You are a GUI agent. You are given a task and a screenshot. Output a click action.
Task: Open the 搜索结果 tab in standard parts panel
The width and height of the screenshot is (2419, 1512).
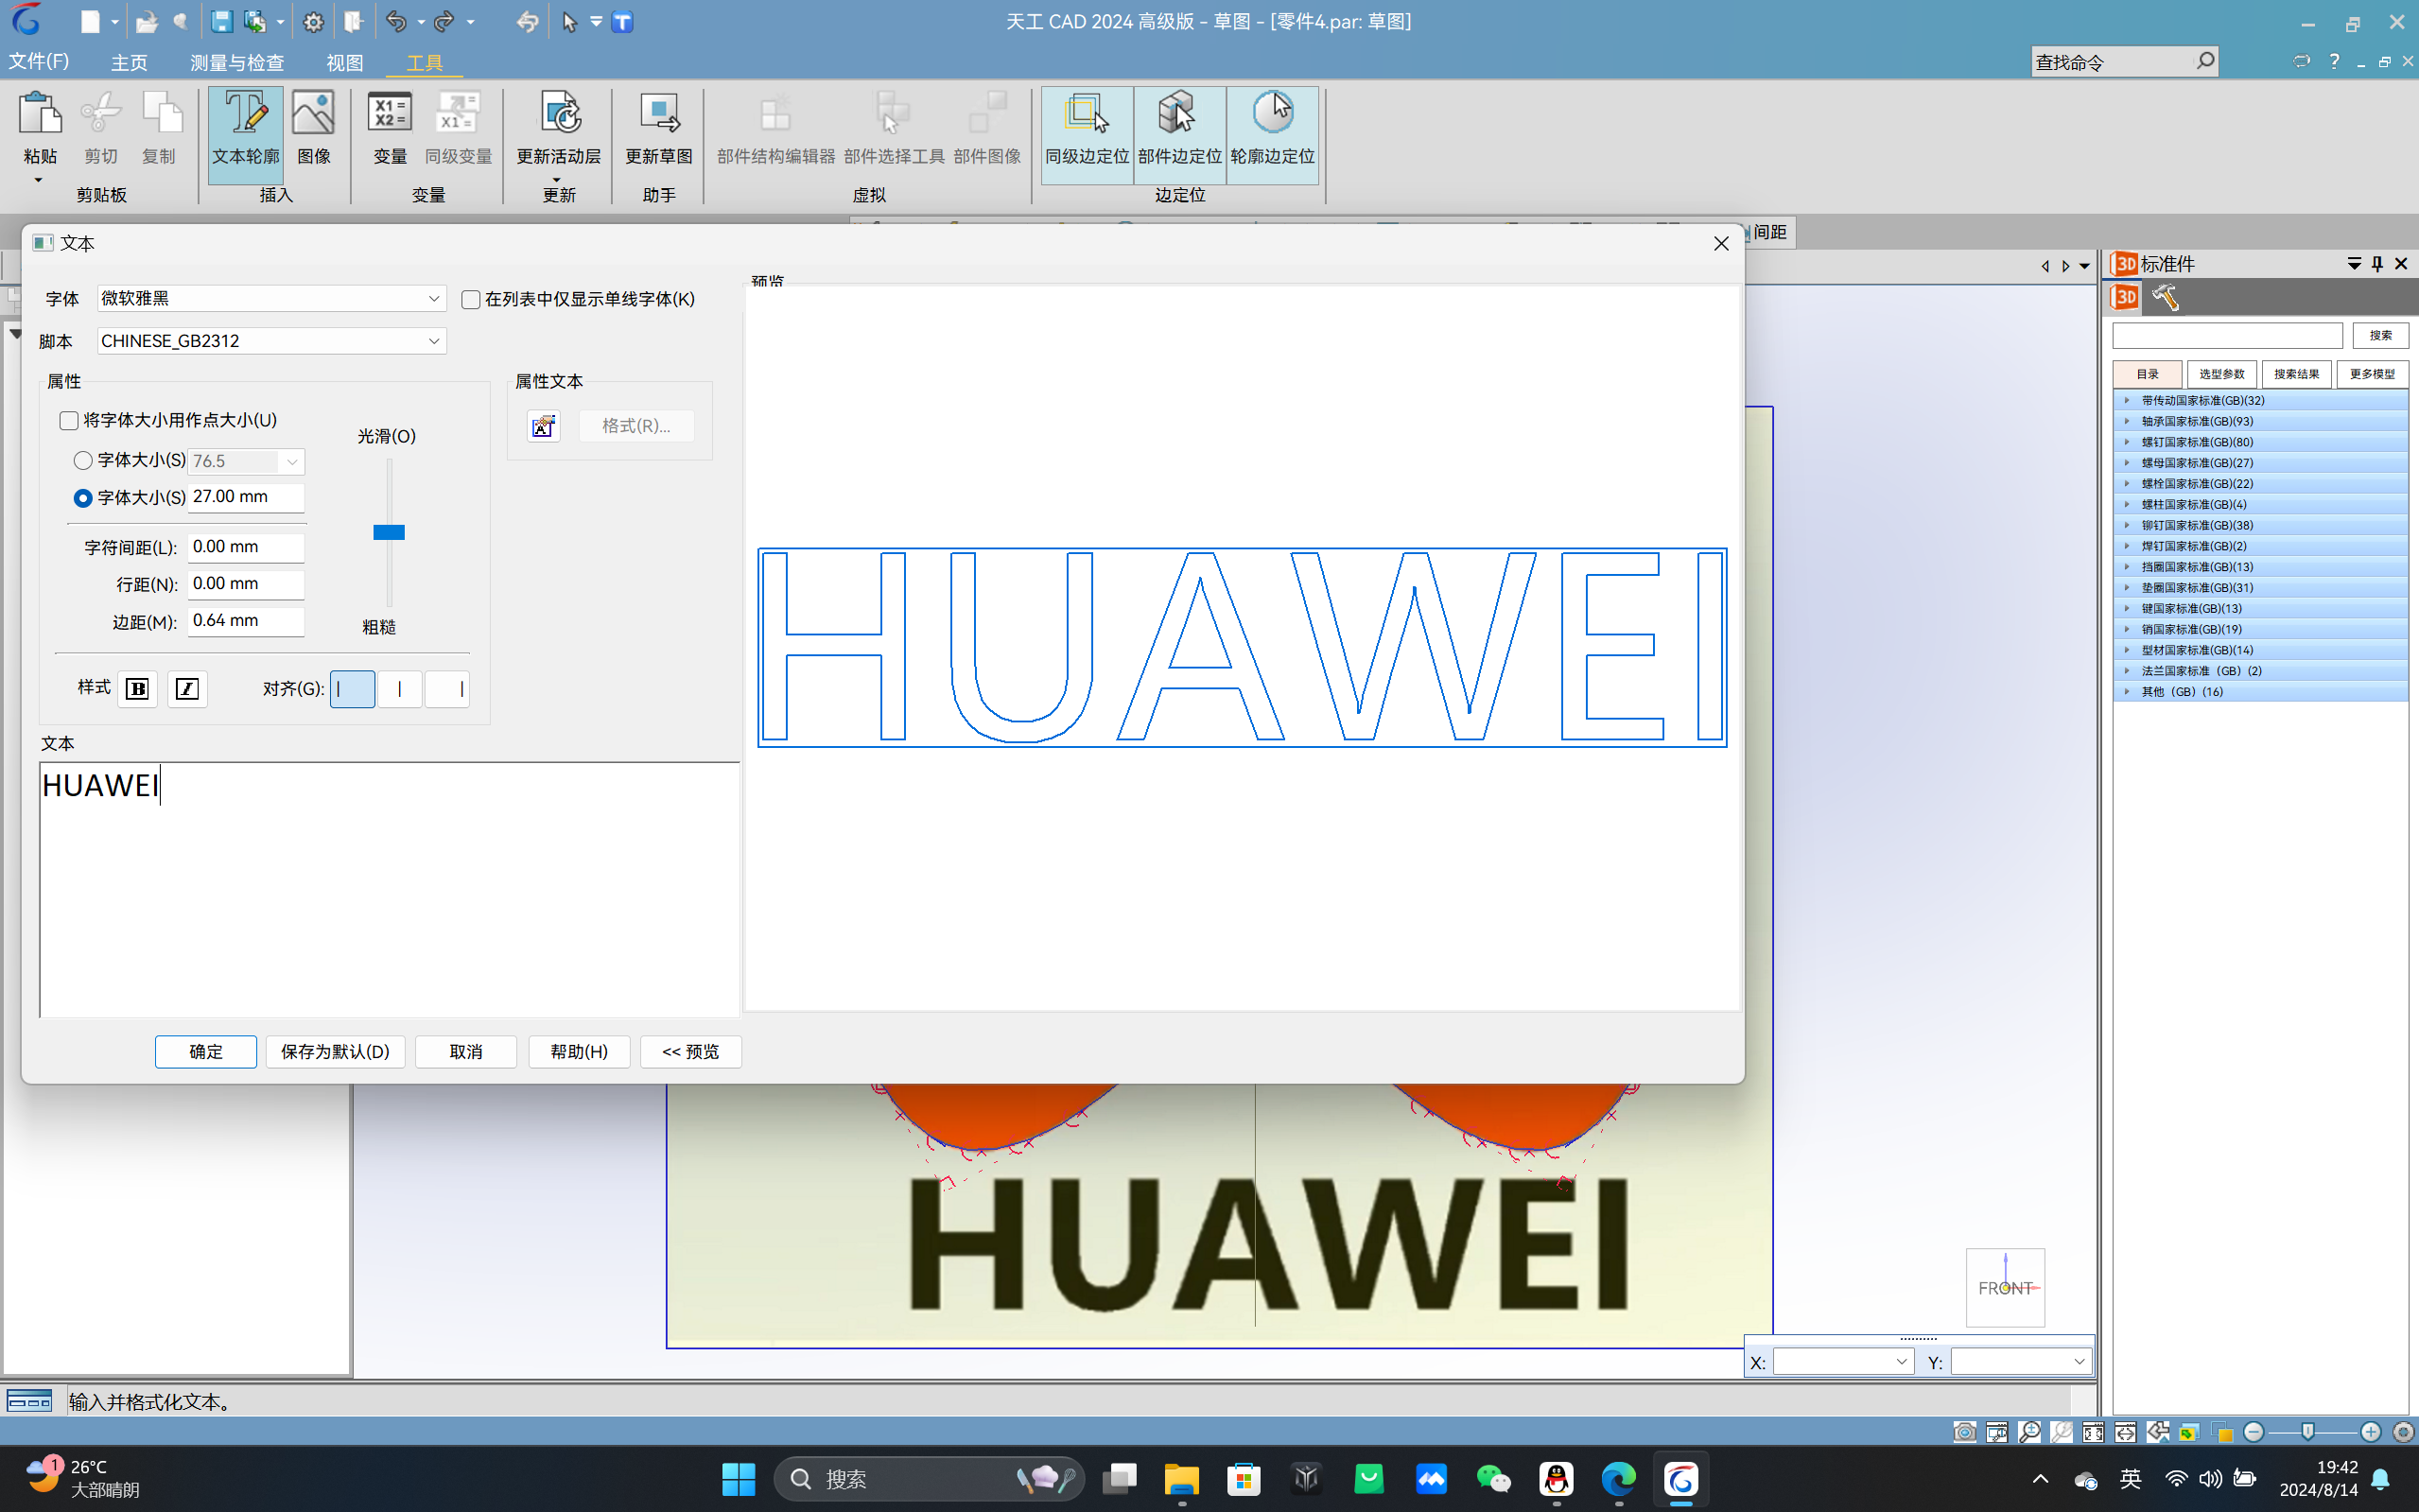click(x=2297, y=374)
